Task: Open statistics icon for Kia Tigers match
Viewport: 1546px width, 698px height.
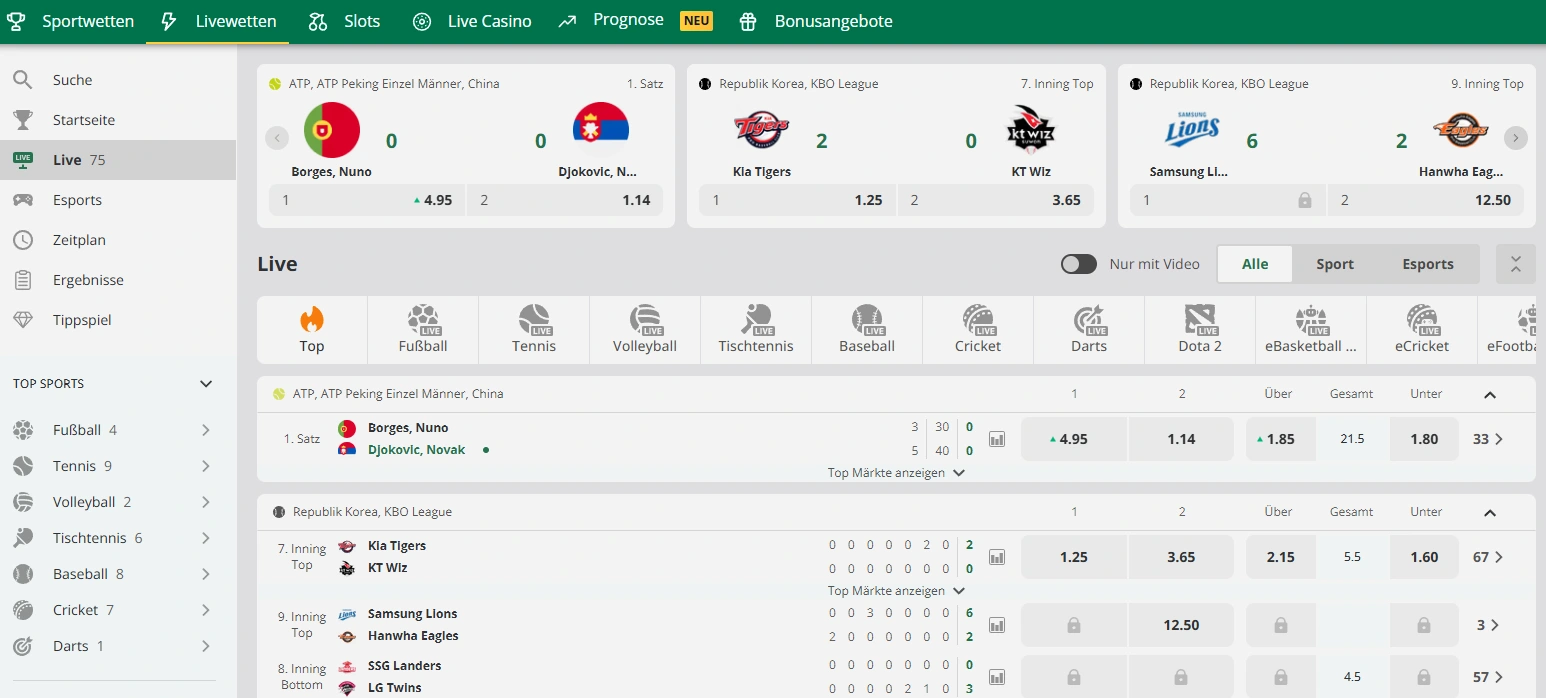Action: [x=997, y=557]
